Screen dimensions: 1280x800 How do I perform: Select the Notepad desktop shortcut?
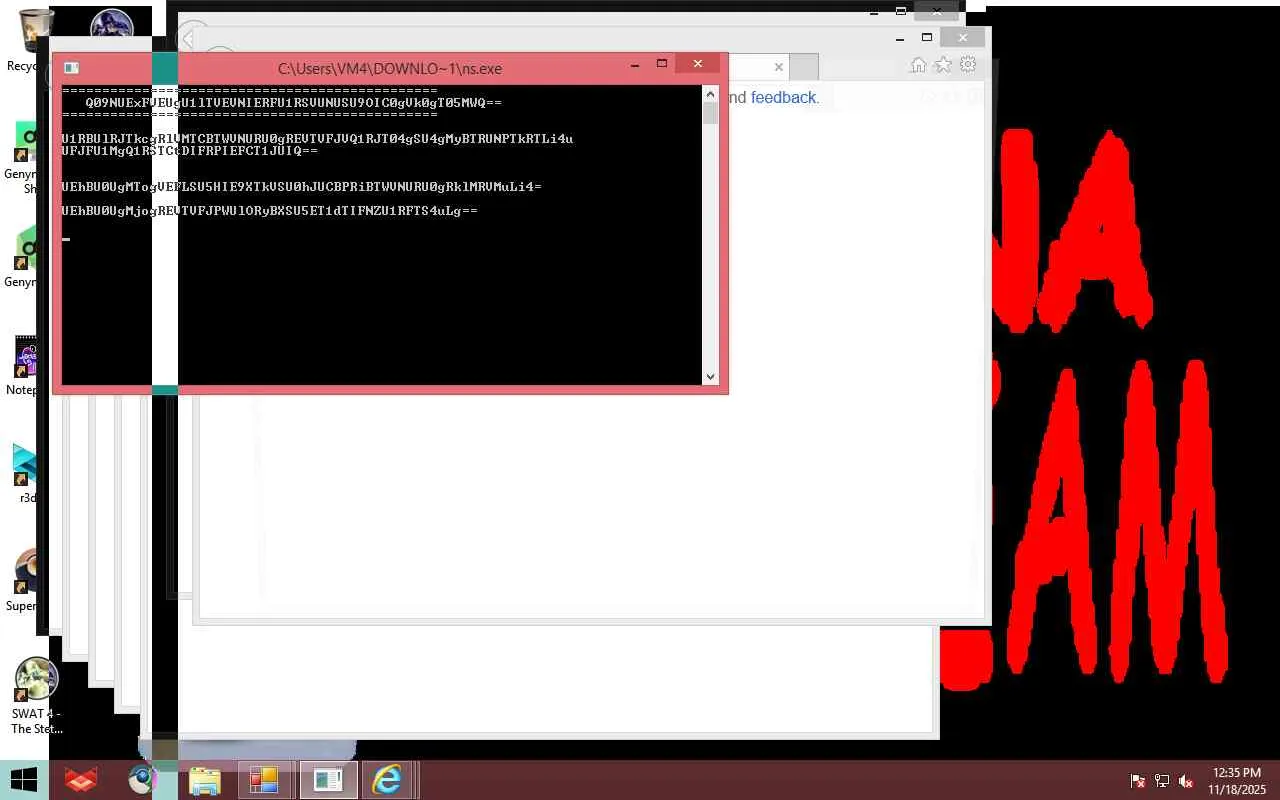point(24,366)
